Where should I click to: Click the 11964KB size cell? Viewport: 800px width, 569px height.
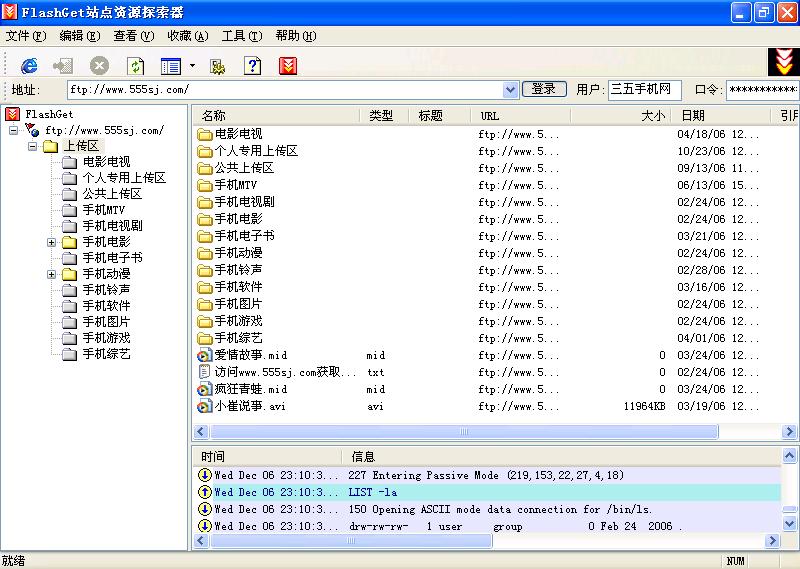(x=644, y=407)
